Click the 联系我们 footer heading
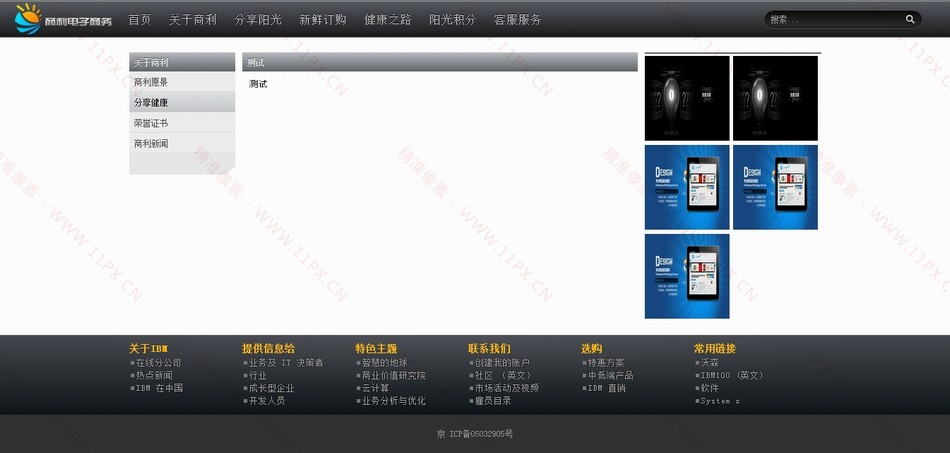Viewport: 950px width, 453px height. point(489,349)
